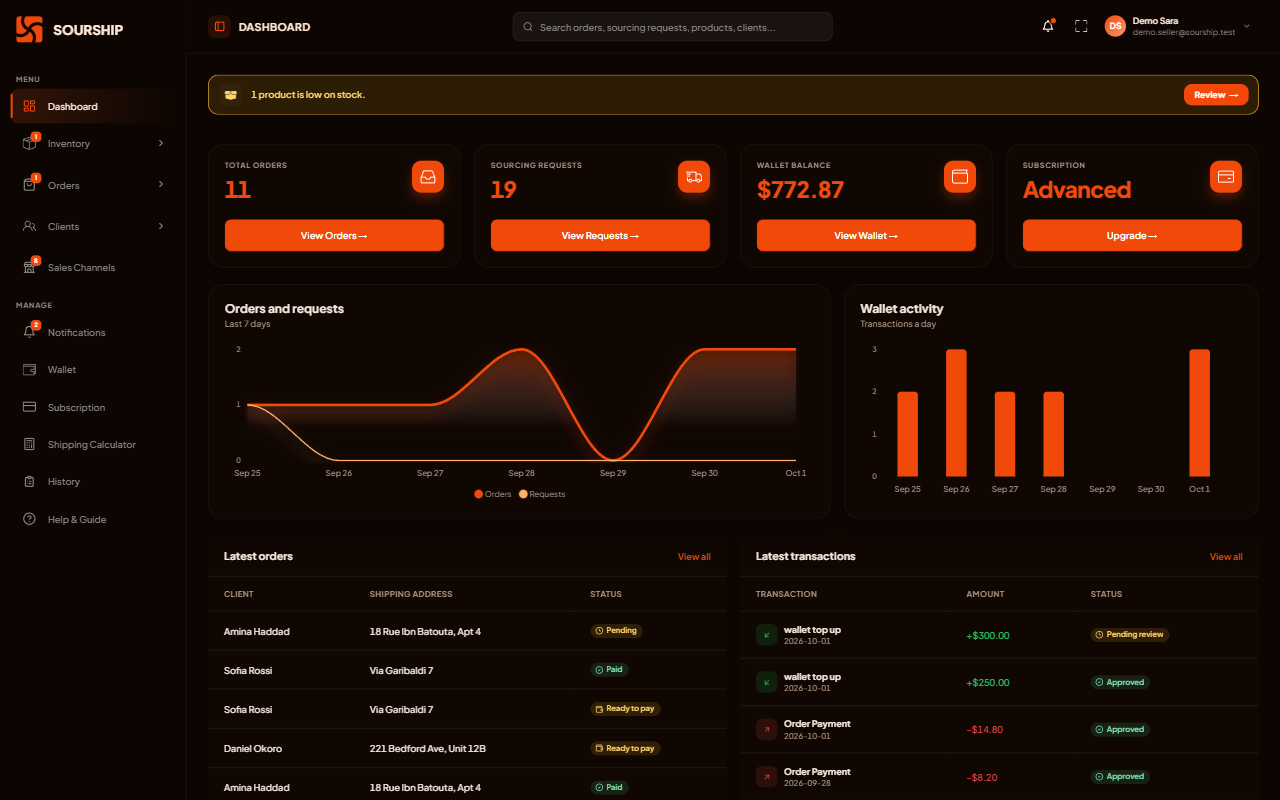
Task: Click the Daniel Okoro client name
Action: [253, 748]
